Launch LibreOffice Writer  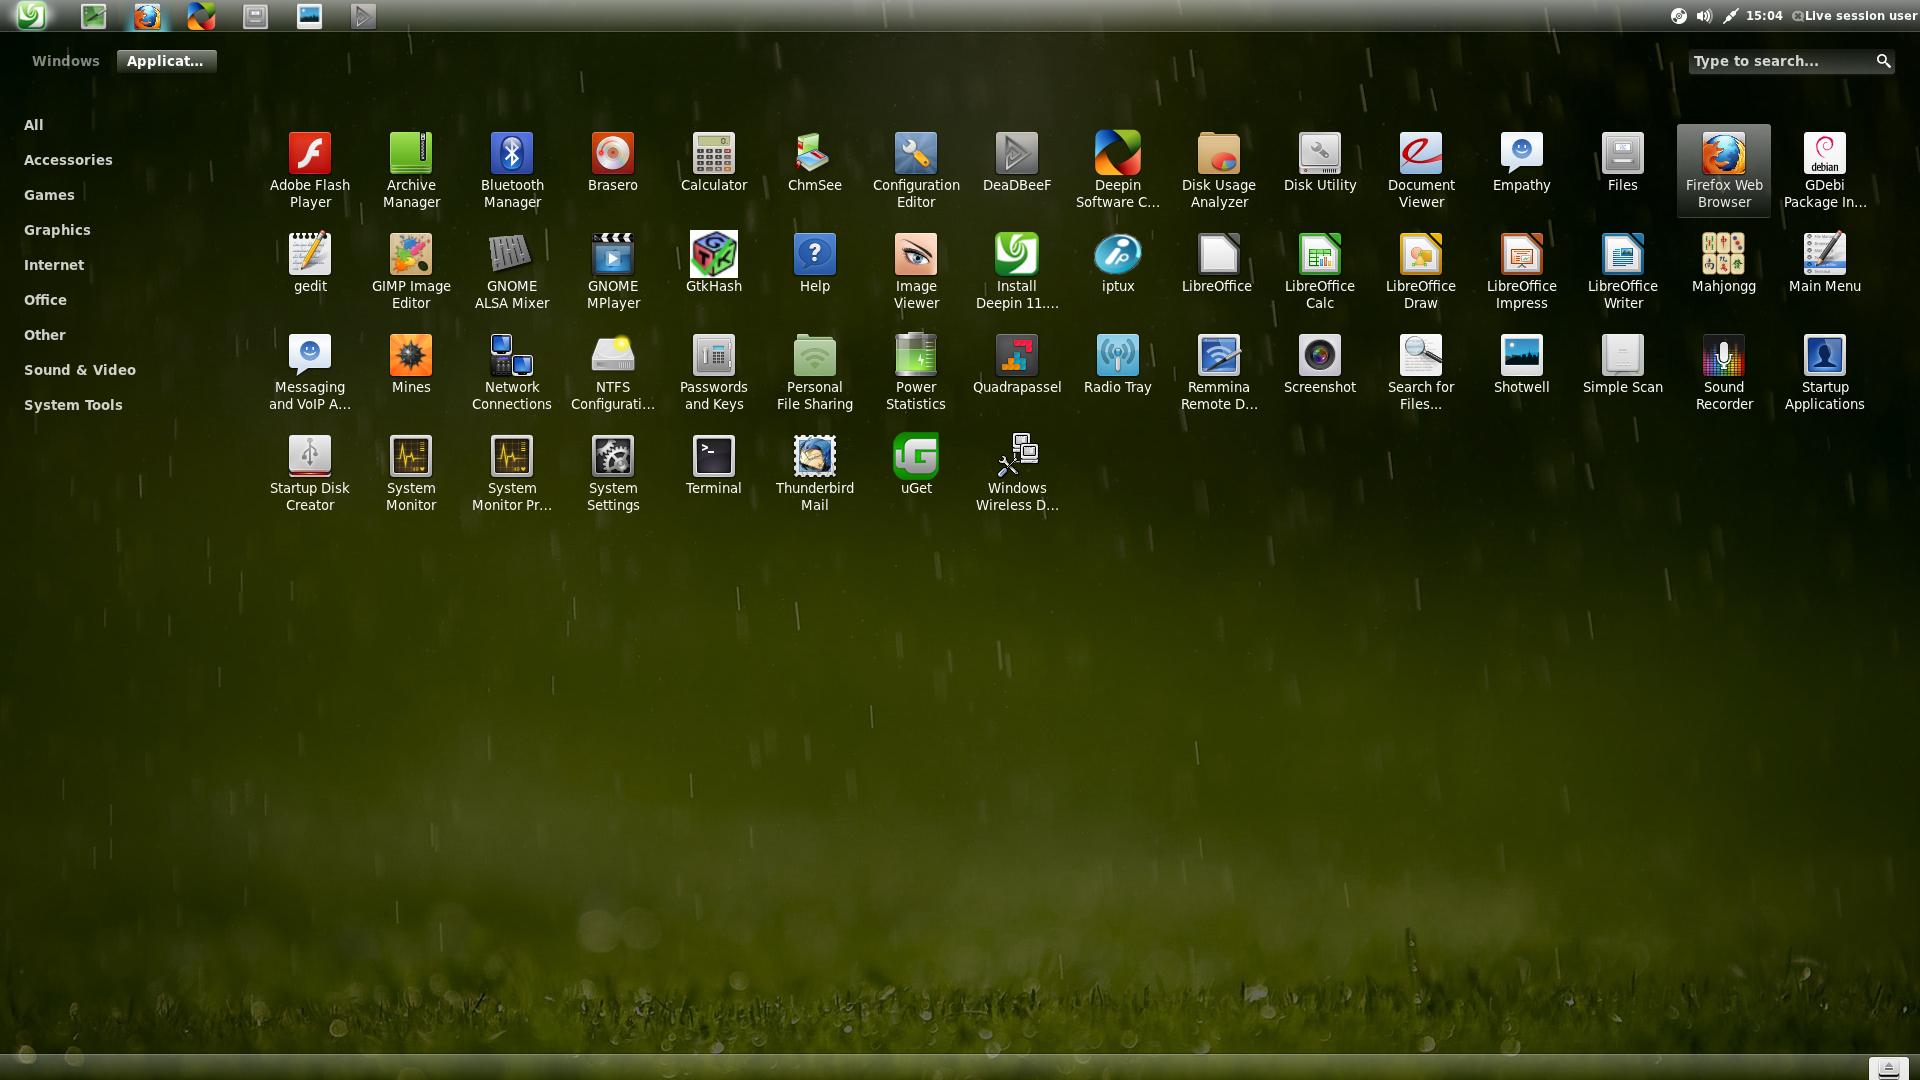[1623, 271]
